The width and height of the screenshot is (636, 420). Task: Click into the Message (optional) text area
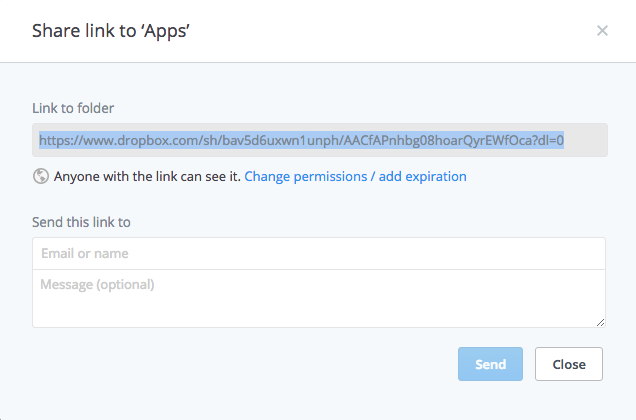(319, 298)
